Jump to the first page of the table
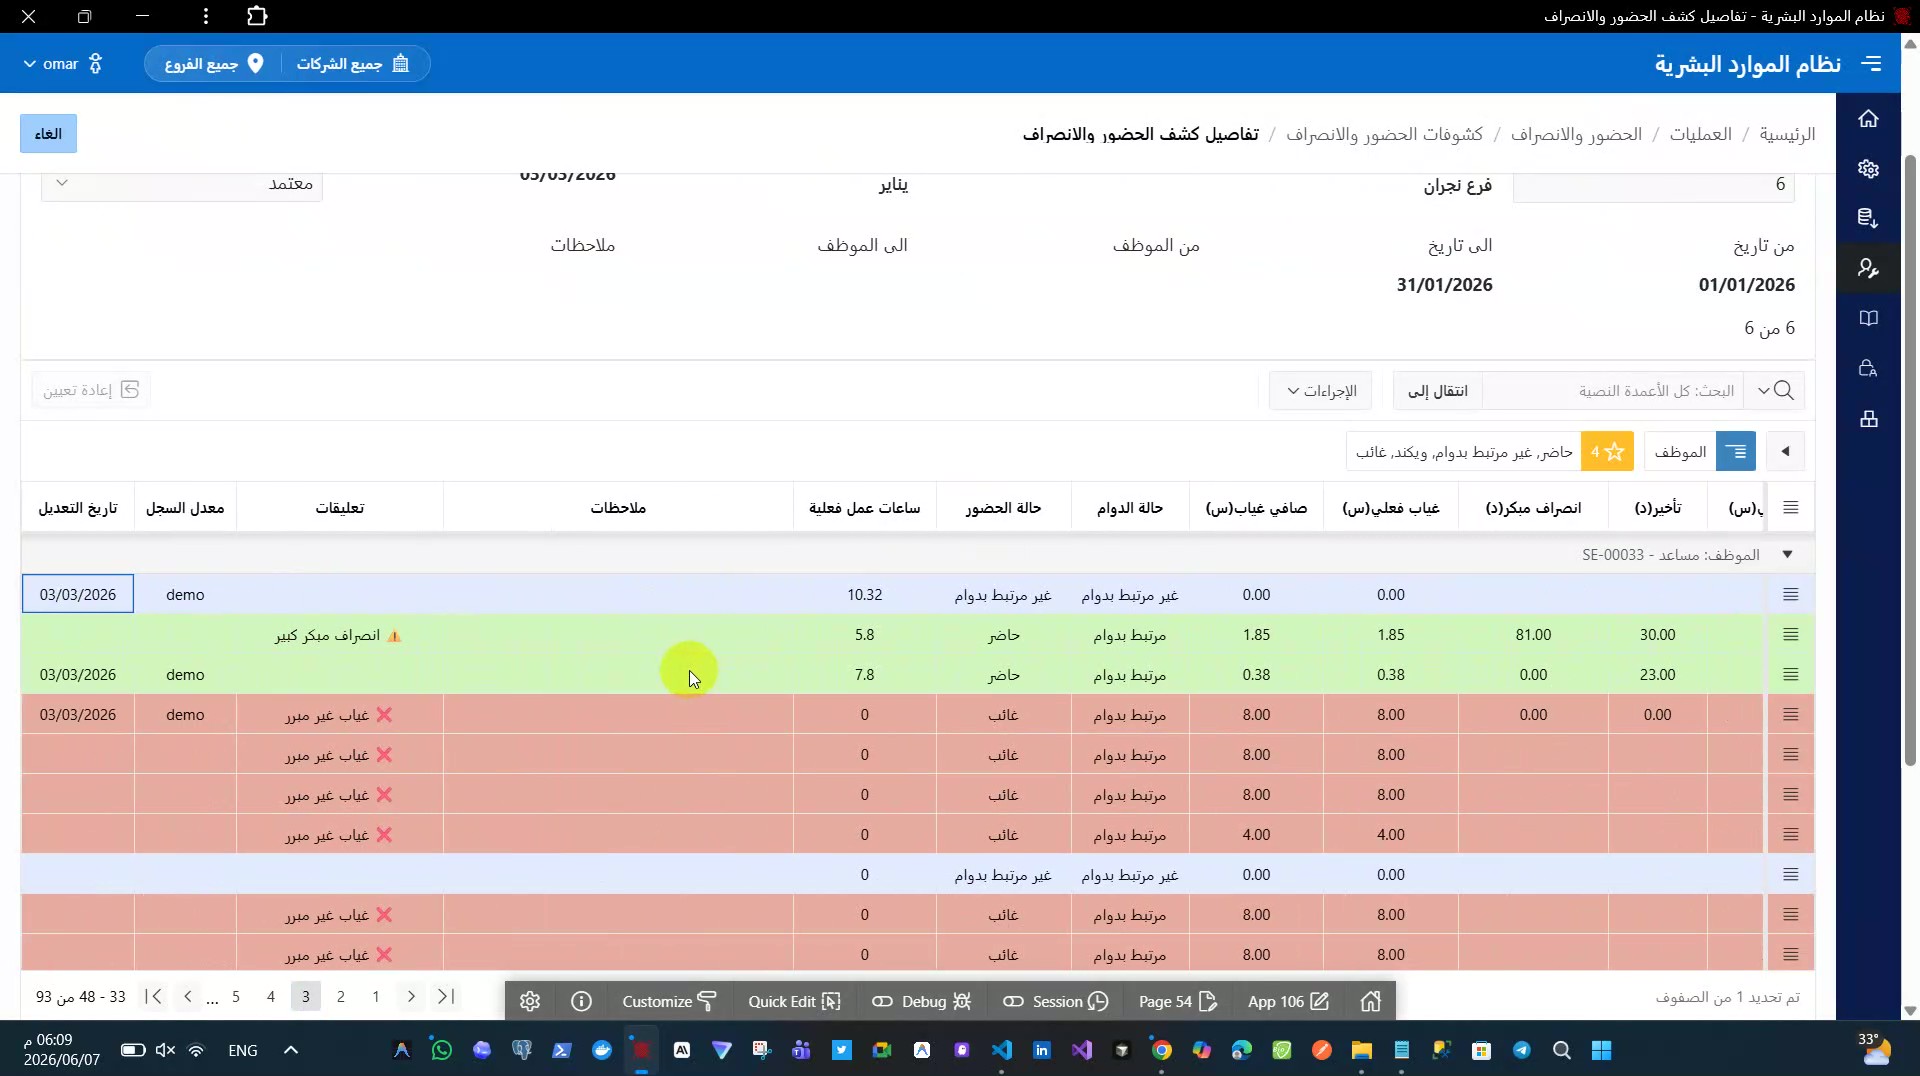The image size is (1920, 1076). (x=446, y=996)
